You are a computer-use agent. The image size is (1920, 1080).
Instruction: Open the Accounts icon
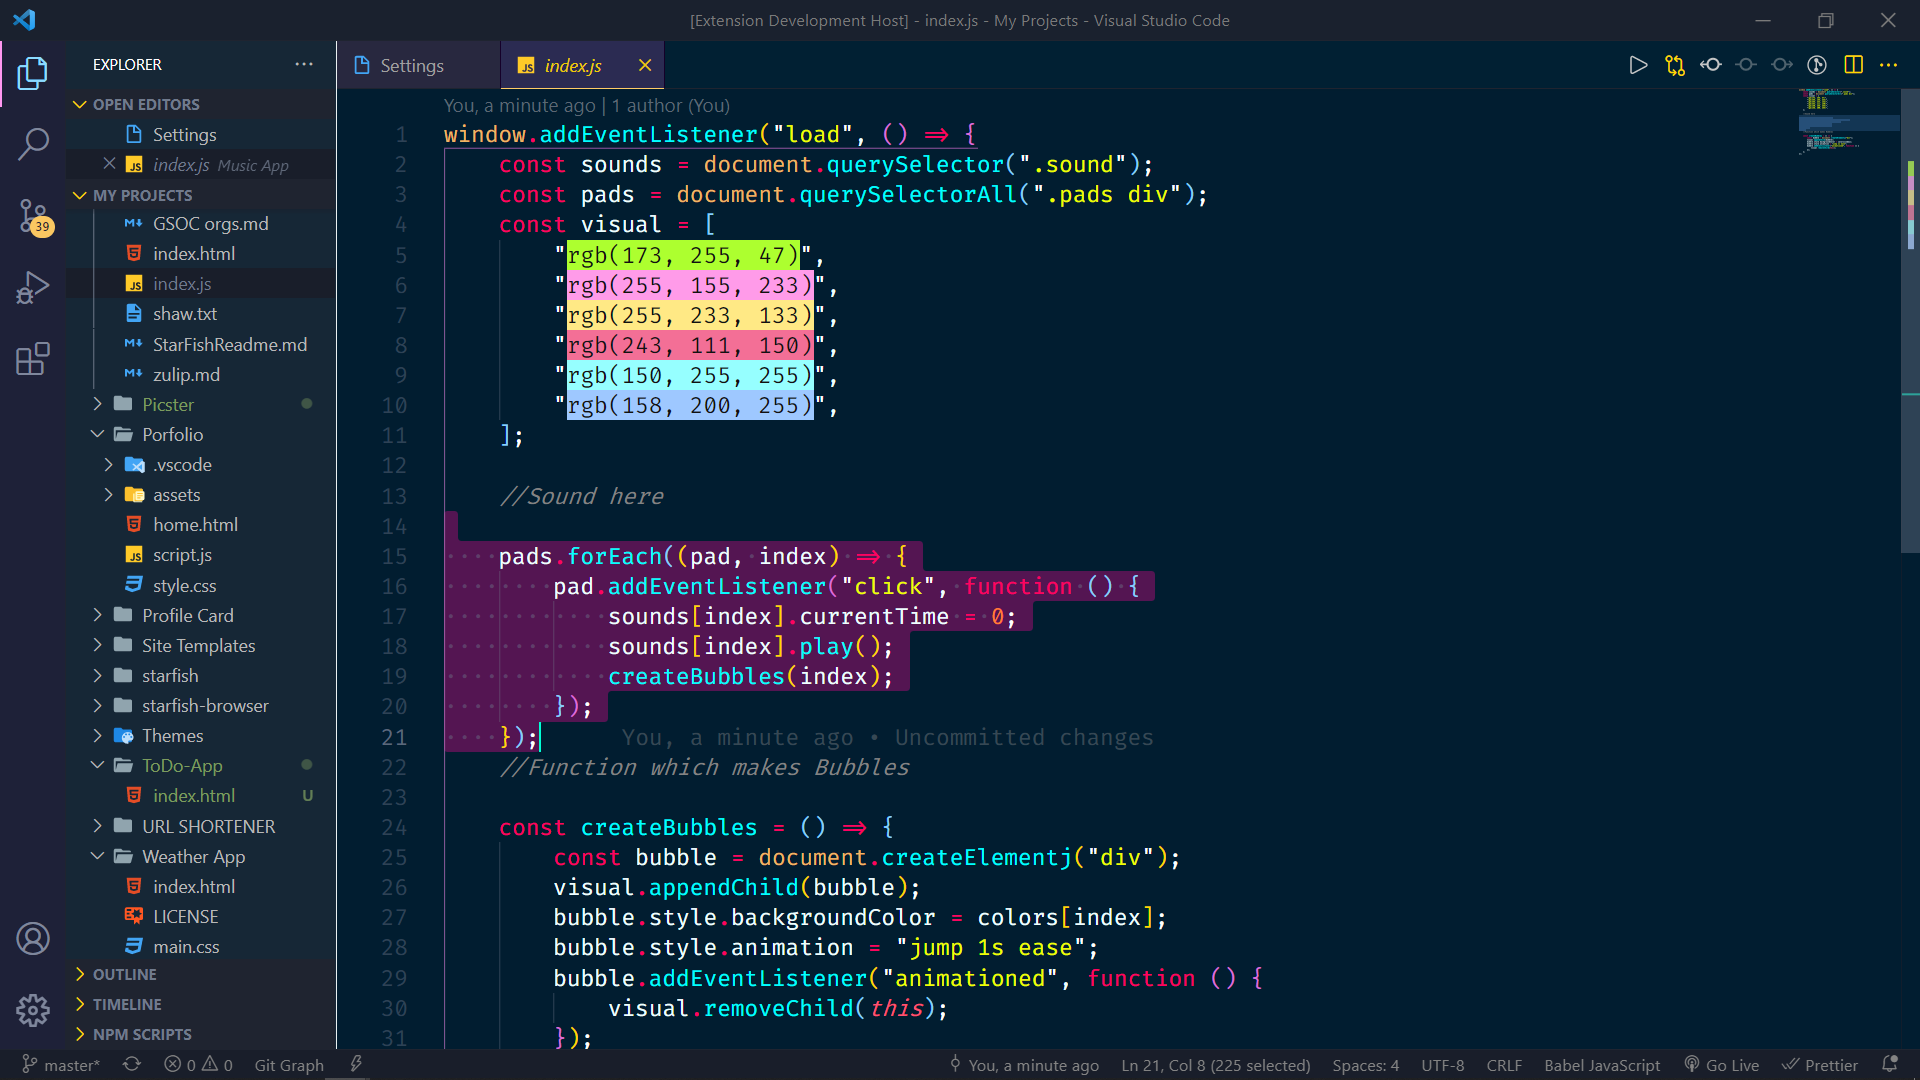click(33, 938)
